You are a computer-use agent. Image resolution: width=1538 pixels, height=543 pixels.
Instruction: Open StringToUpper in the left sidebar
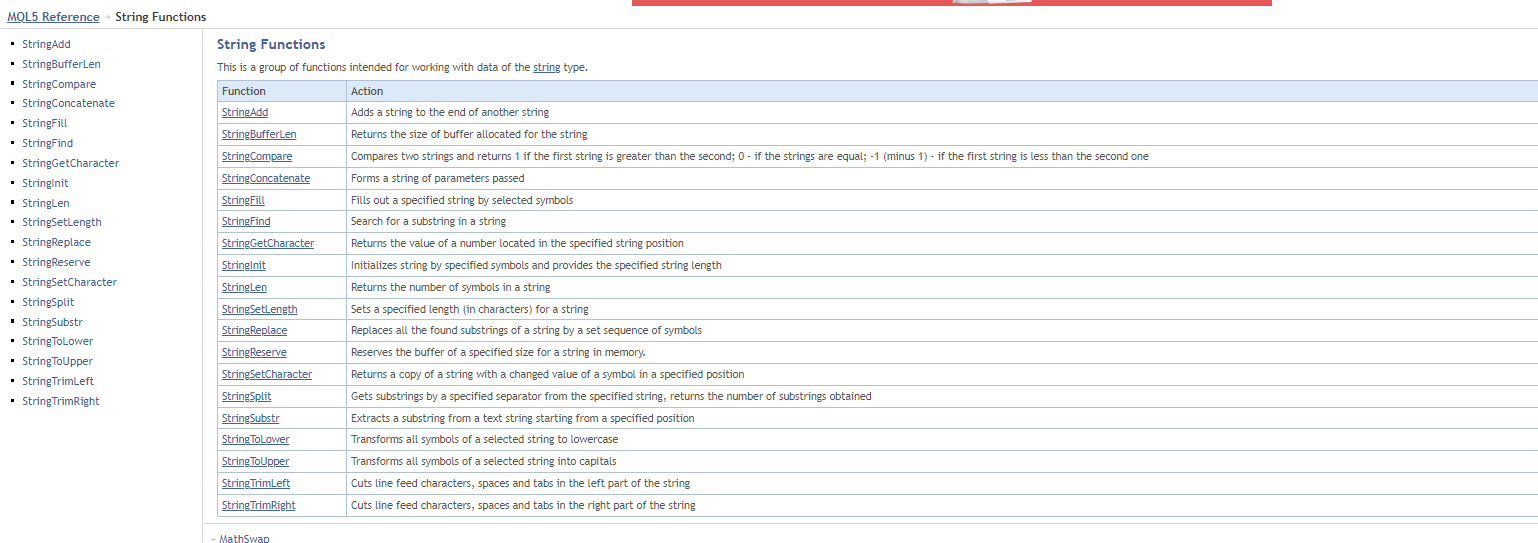[x=57, y=361]
